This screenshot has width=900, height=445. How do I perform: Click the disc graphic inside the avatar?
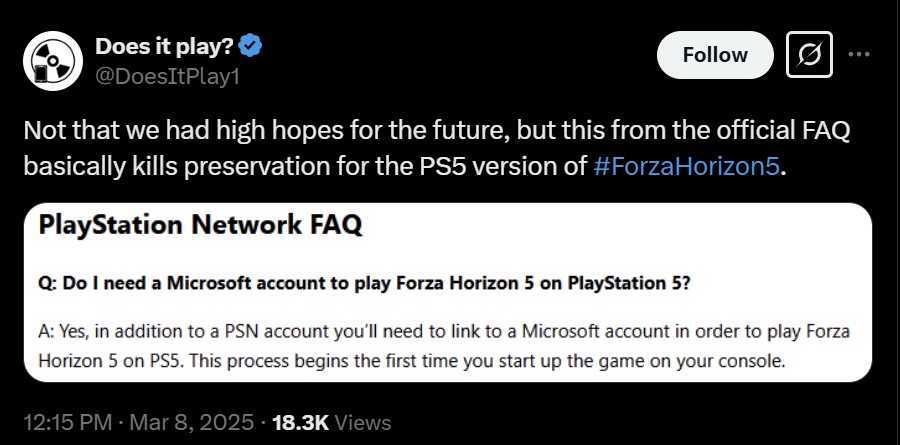53,59
